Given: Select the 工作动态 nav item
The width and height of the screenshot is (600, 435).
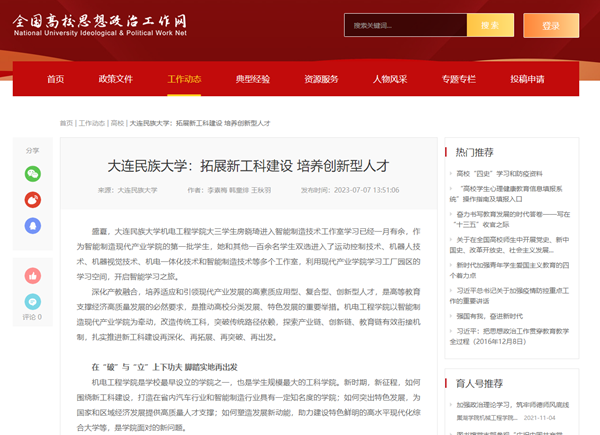Looking at the screenshot, I should click(184, 78).
